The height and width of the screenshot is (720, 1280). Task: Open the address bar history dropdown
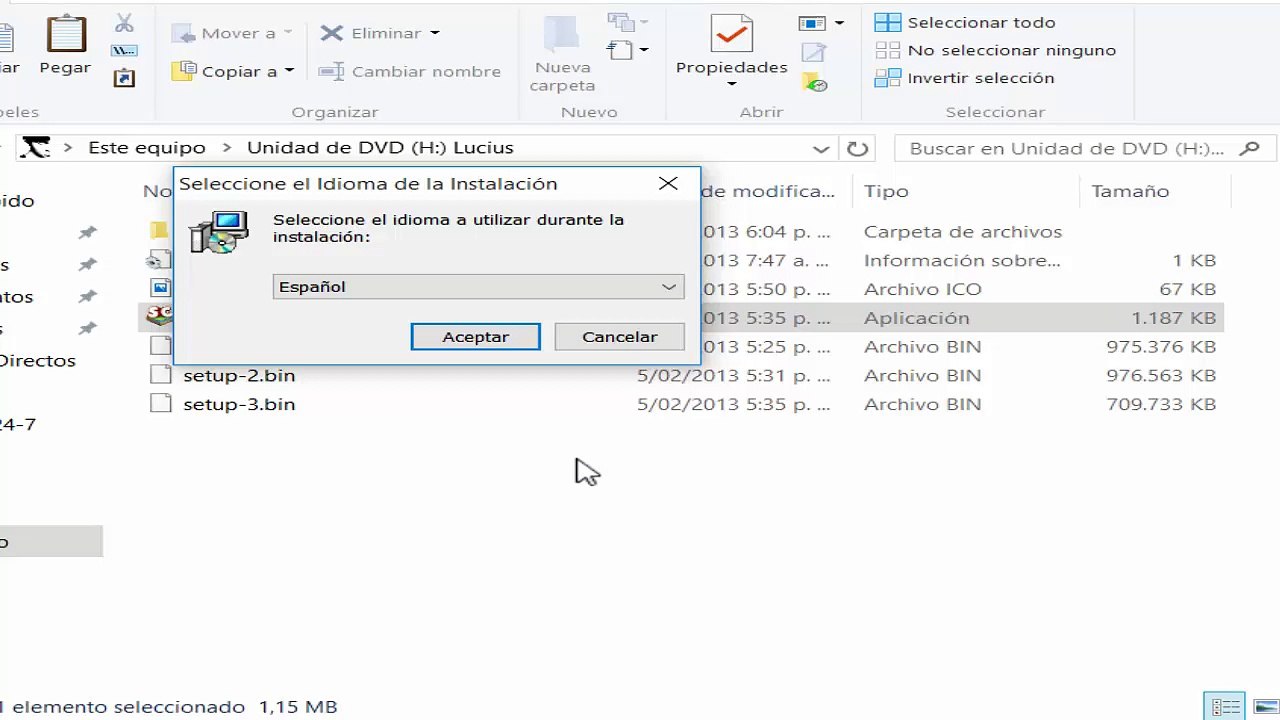[821, 149]
